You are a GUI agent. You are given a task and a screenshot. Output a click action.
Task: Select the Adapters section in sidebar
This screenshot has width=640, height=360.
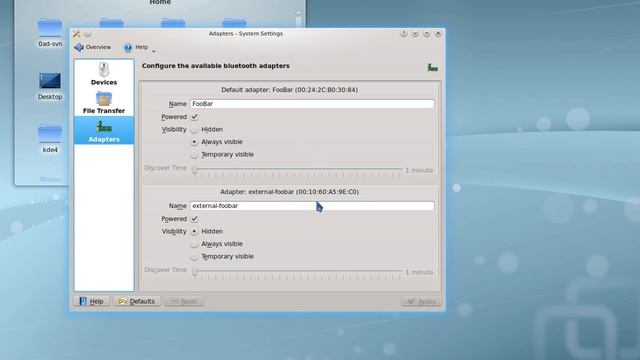pos(104,131)
